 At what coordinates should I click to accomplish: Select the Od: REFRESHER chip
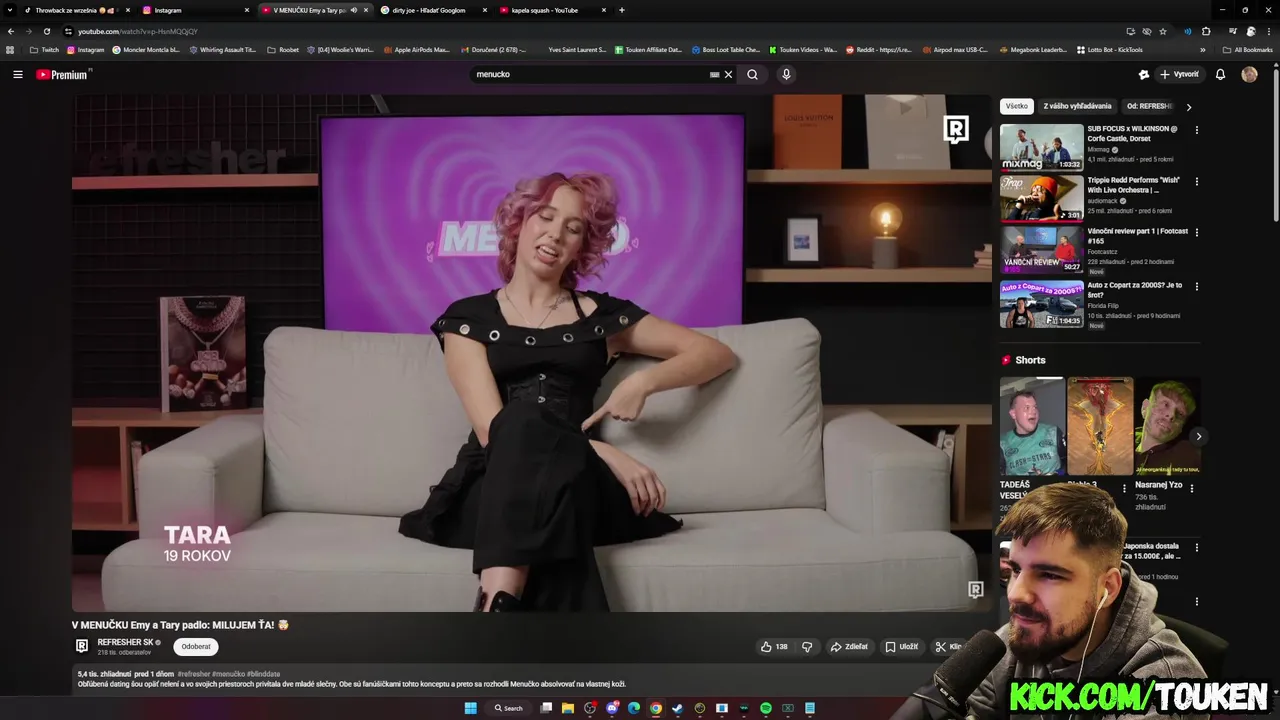point(1148,106)
